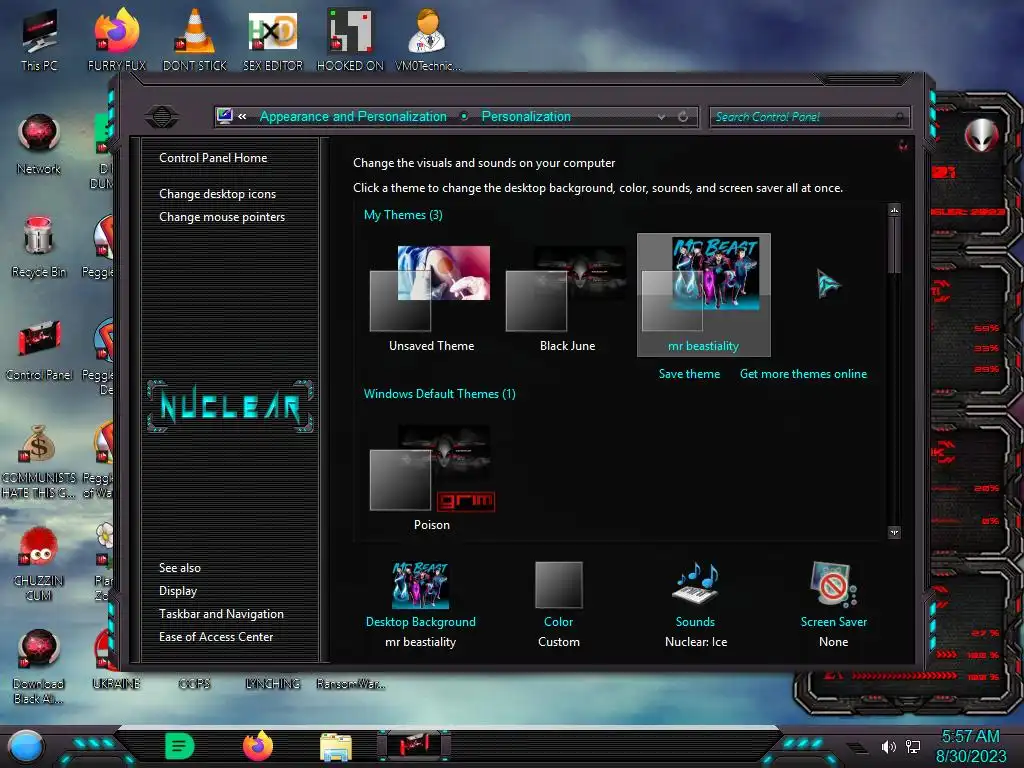Click the Save theme link
This screenshot has width=1024, height=768.
[x=689, y=374]
